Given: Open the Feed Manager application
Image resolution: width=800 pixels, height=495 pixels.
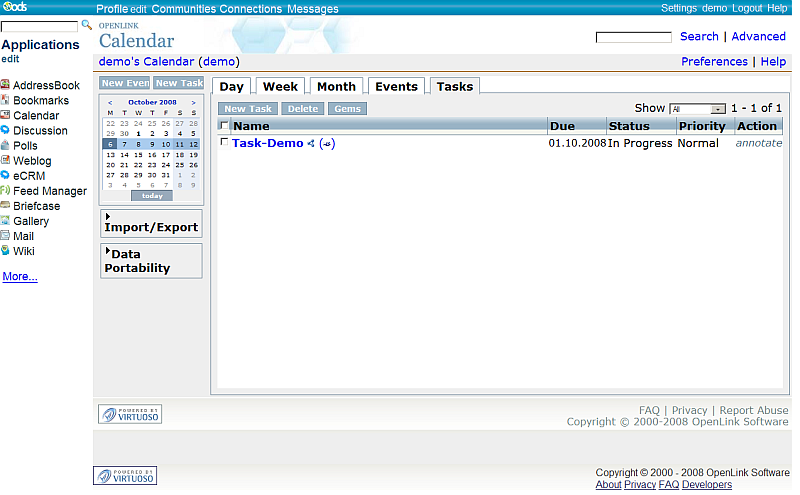Looking at the screenshot, I should (49, 191).
